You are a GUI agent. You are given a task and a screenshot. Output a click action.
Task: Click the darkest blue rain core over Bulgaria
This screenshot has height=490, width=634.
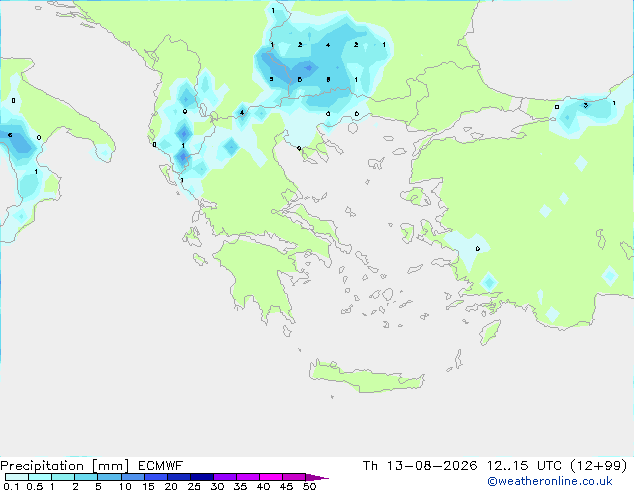(309, 68)
